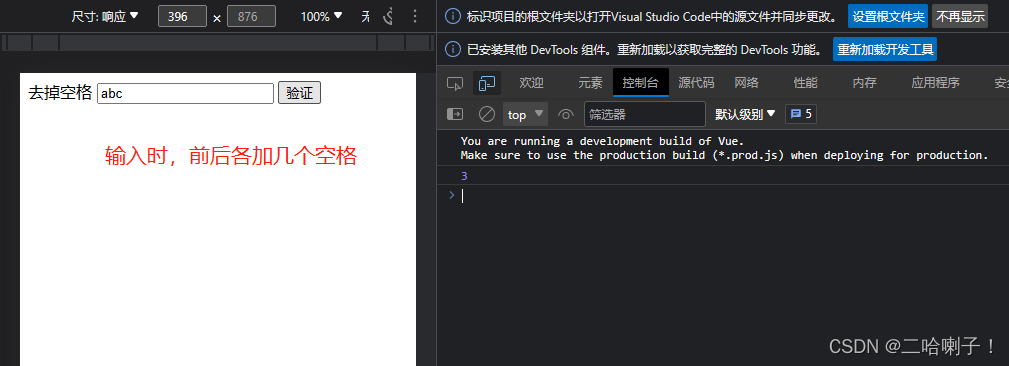Switch to the 元素 tab
This screenshot has height=366, width=1009.
[x=590, y=82]
